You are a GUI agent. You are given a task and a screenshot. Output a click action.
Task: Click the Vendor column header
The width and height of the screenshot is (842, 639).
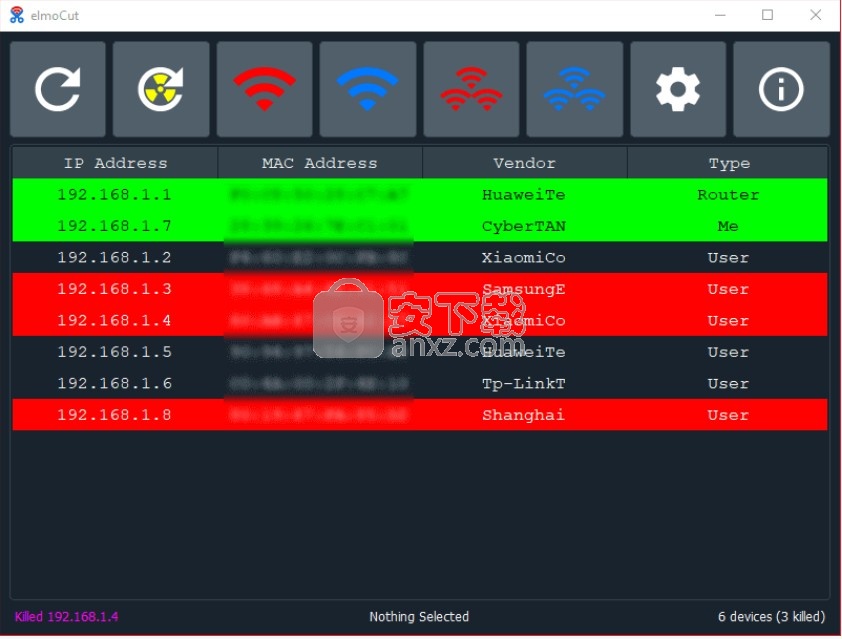[x=525, y=163]
